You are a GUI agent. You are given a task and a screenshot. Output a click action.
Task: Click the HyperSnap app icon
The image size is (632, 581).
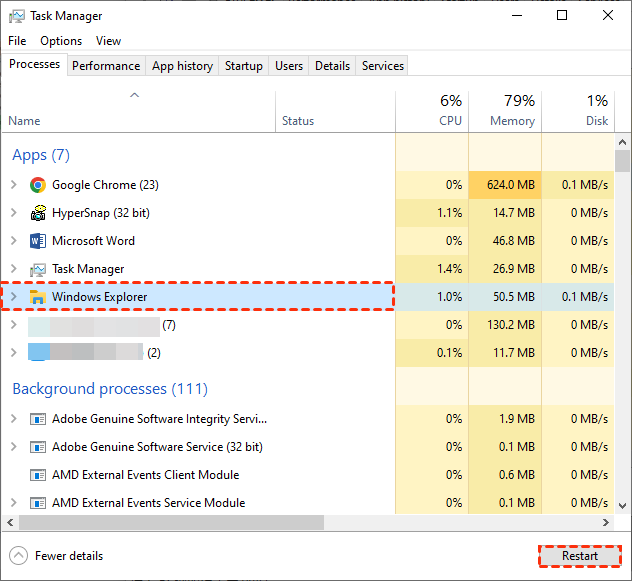[38, 213]
